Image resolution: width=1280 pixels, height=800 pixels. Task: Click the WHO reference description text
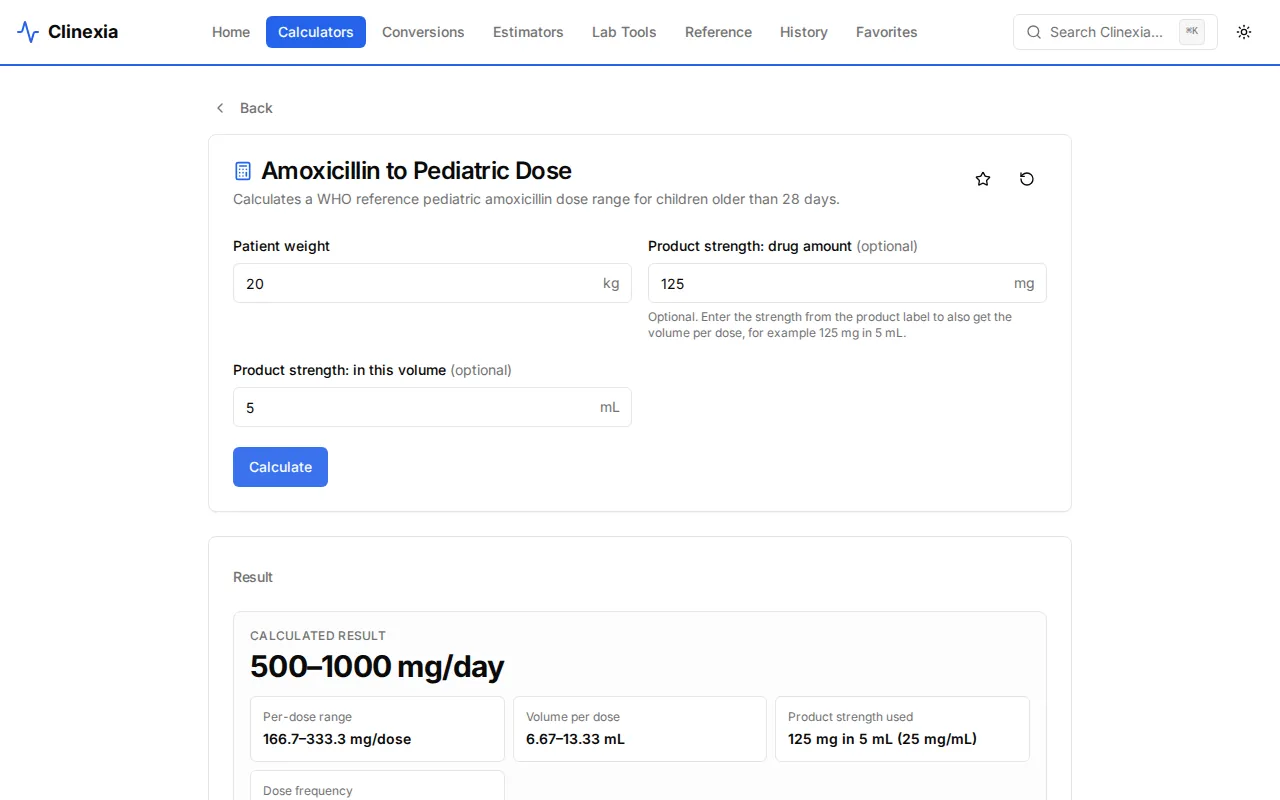[536, 199]
